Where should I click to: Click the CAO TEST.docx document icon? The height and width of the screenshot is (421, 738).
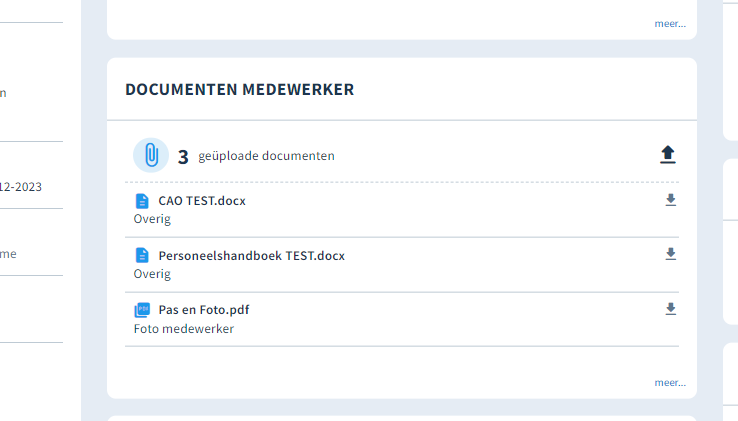tap(142, 201)
